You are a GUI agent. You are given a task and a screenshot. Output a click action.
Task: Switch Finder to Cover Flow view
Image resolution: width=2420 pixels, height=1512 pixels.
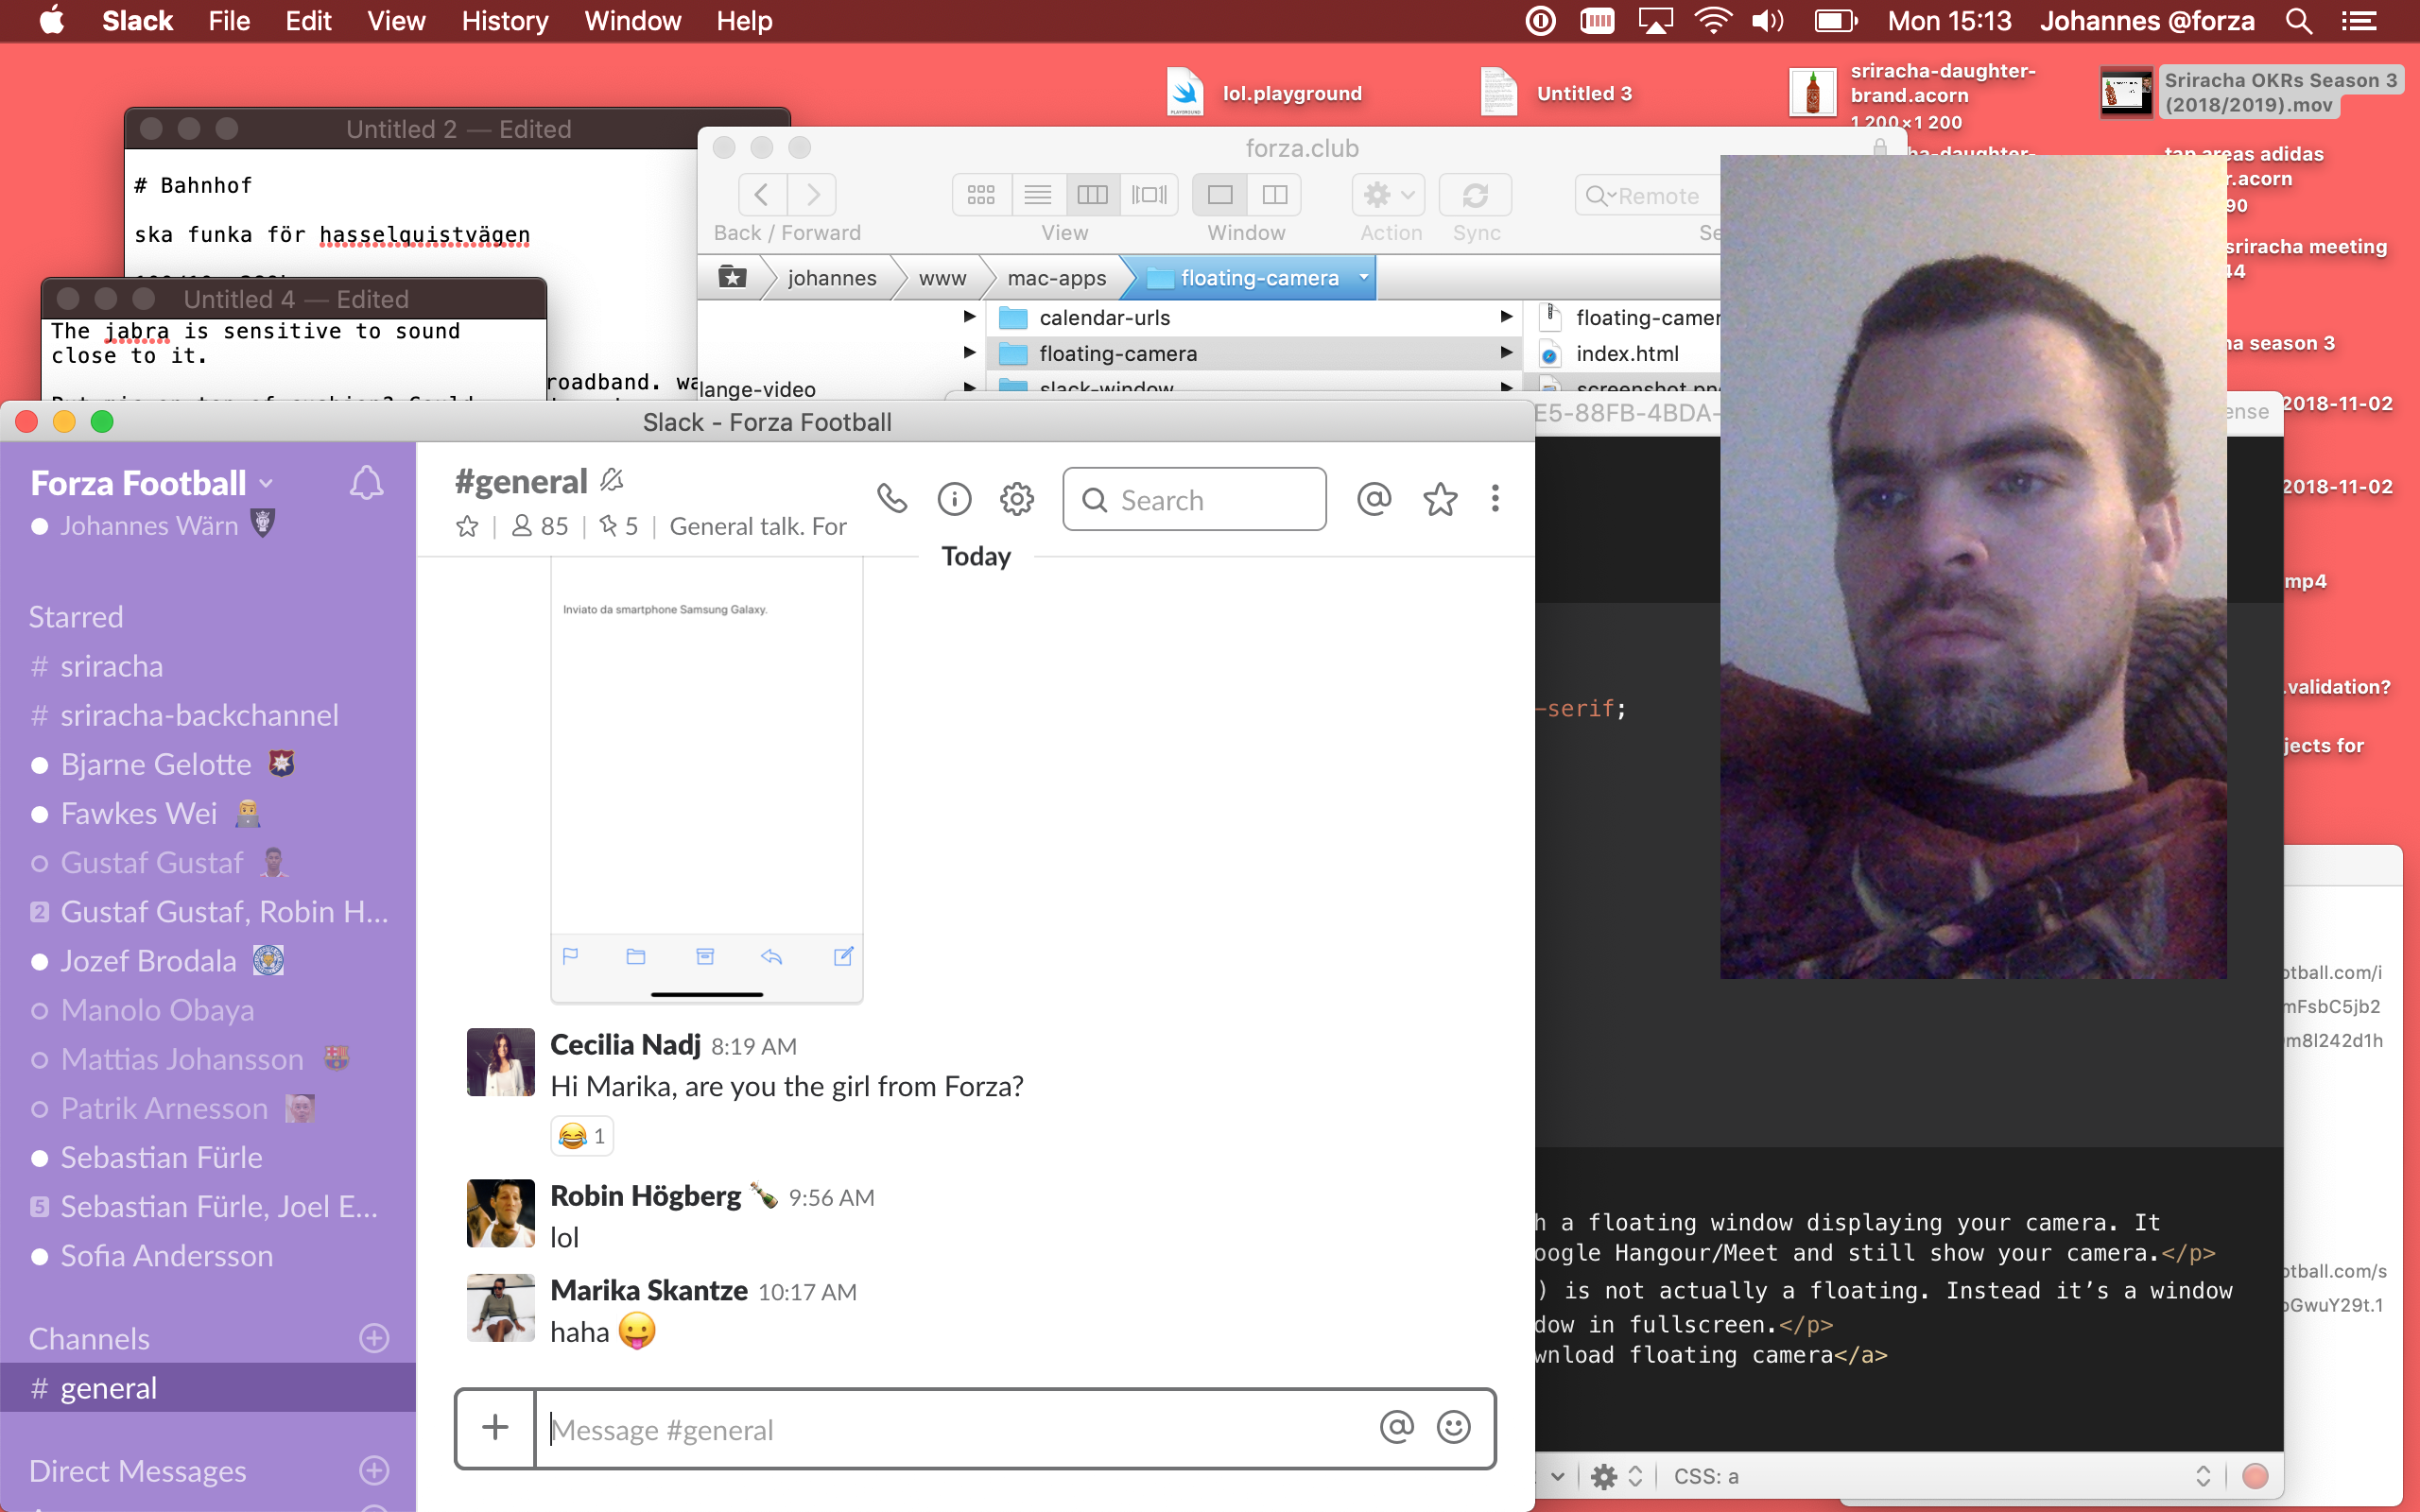(x=1149, y=194)
